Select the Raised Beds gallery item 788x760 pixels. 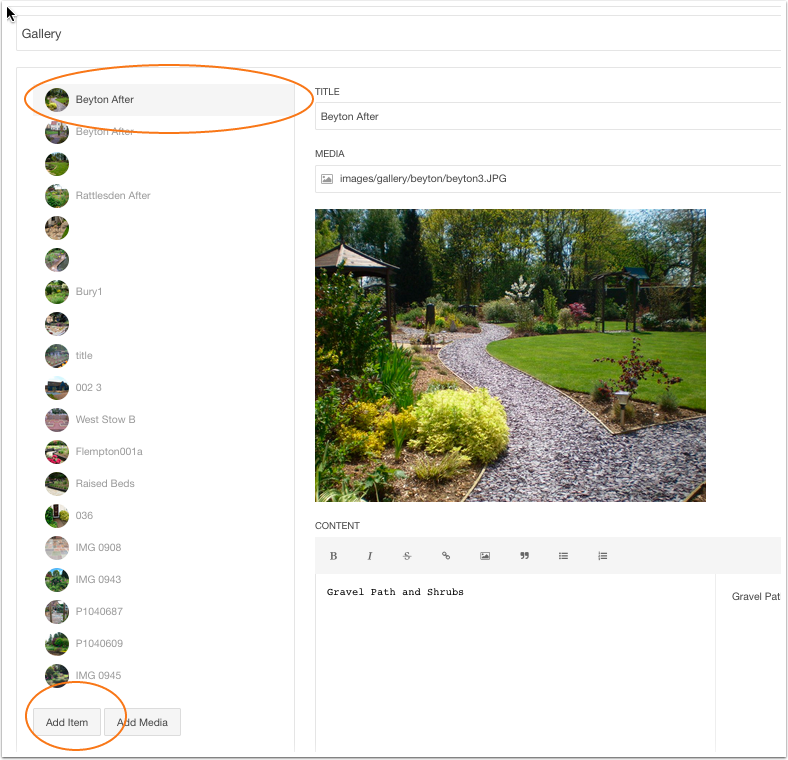(x=163, y=484)
